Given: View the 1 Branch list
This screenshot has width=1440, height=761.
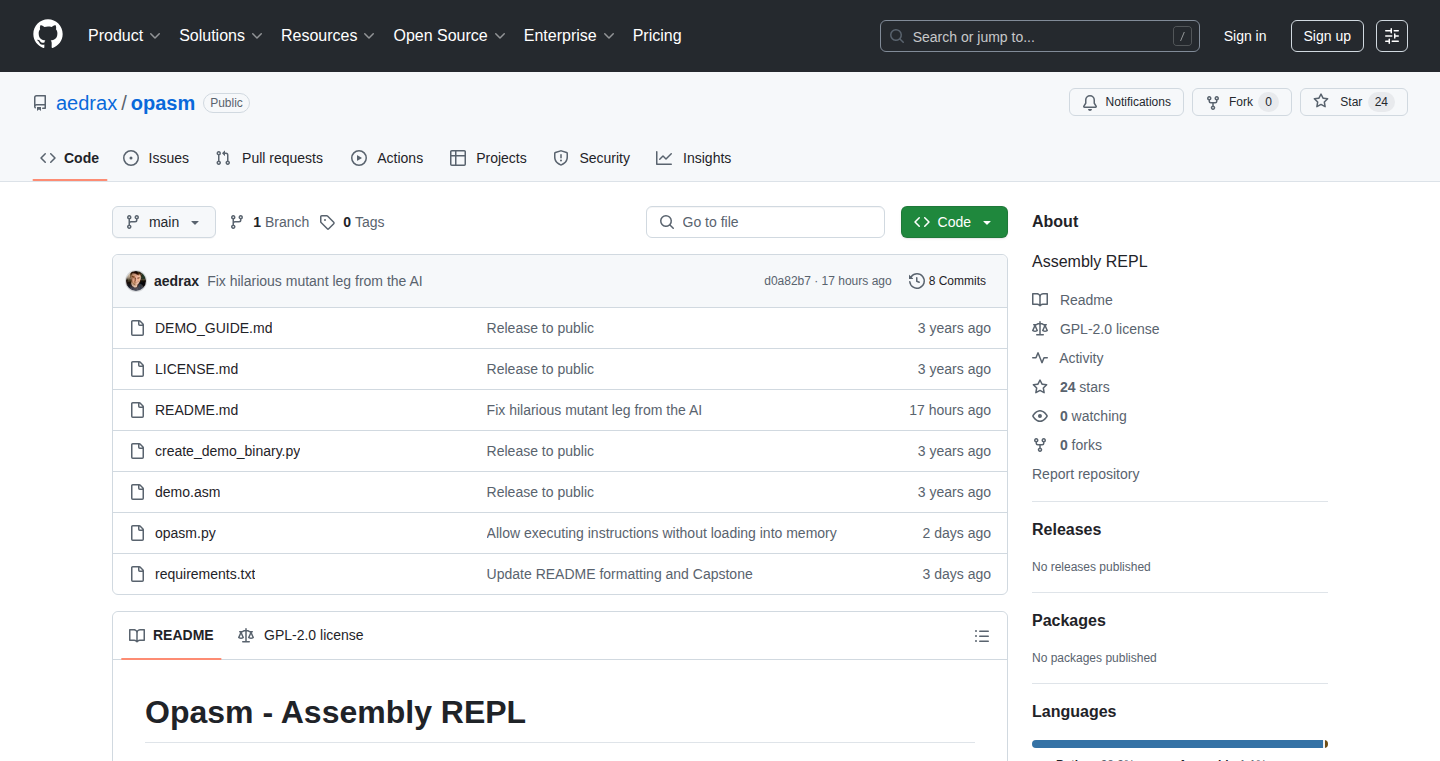Looking at the screenshot, I should 269,222.
